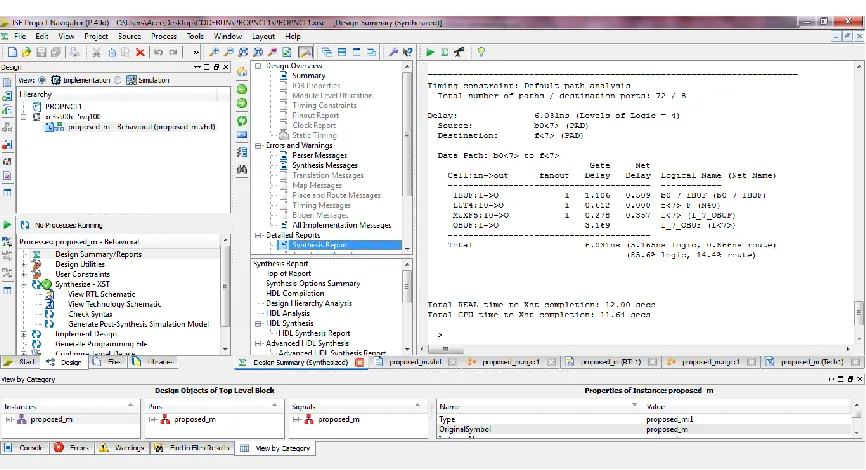Click the report horizontal scrollbar

[637, 349]
